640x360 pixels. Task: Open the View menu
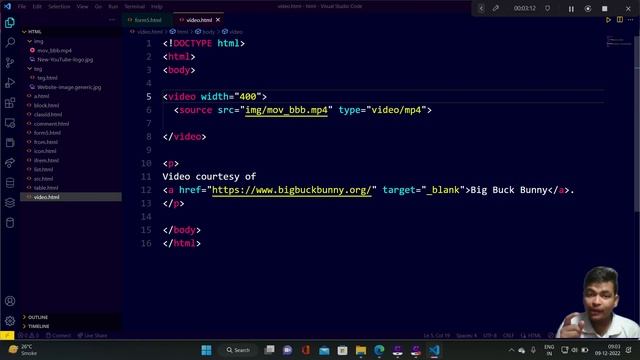coord(82,7)
